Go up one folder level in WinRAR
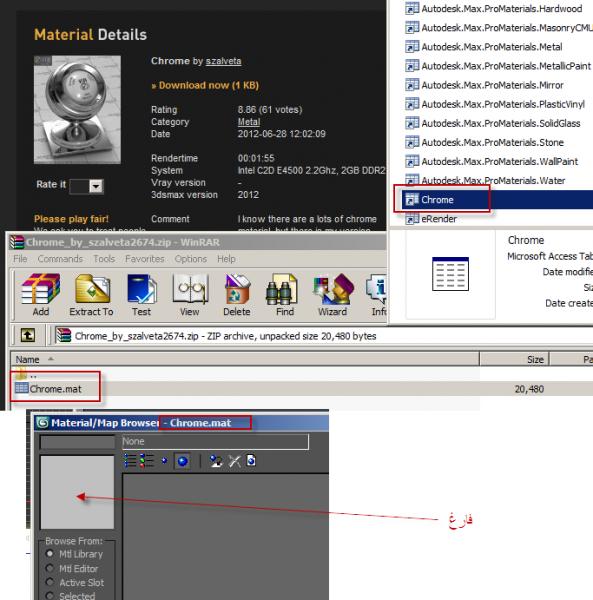The width and height of the screenshot is (593, 600). [28, 336]
